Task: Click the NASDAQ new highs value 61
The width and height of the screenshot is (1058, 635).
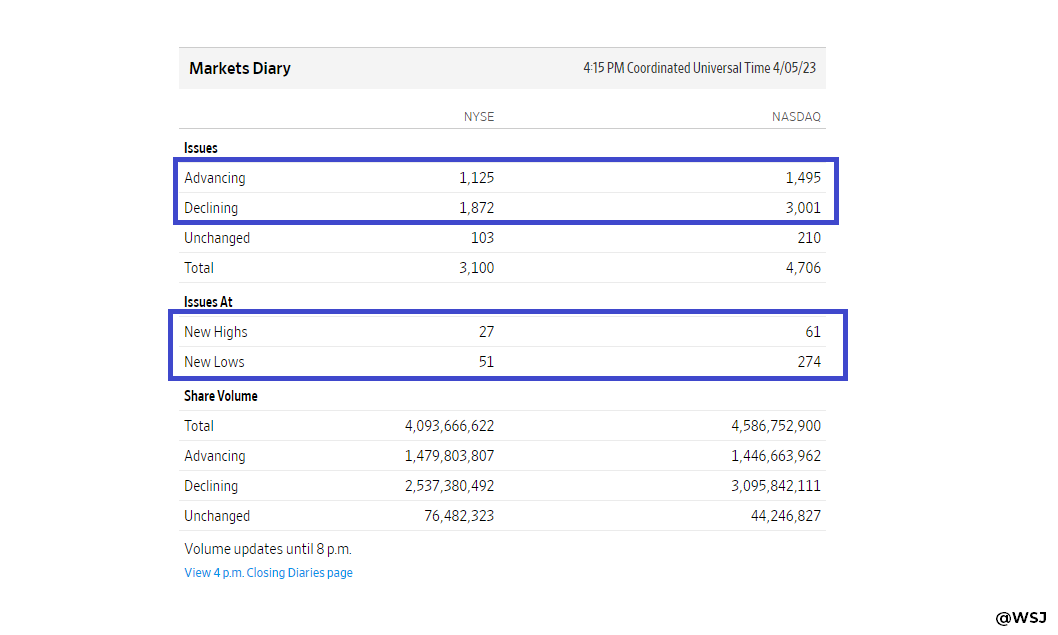Action: tap(813, 332)
